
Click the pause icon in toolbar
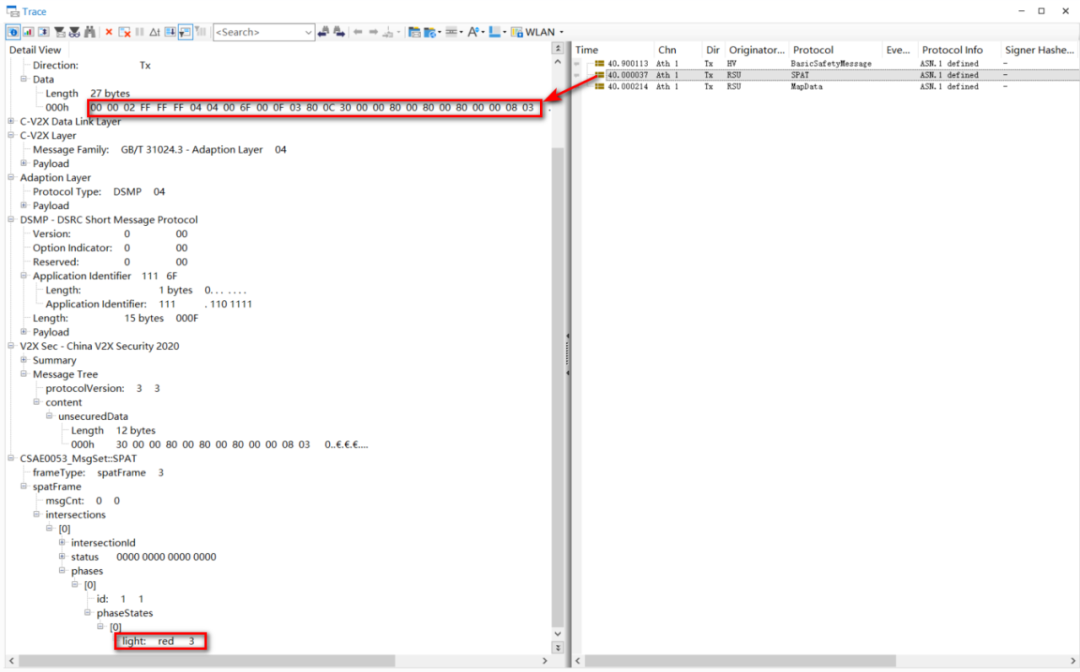pyautogui.click(x=140, y=32)
